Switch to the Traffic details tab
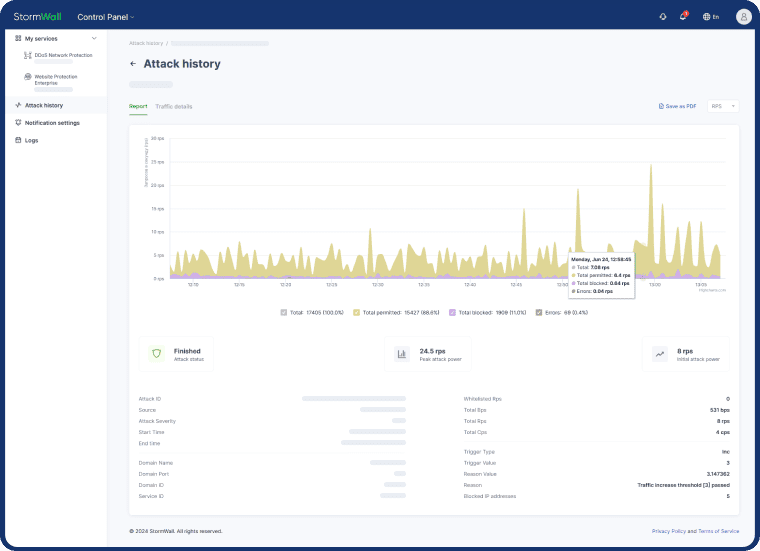760x551 pixels. click(x=174, y=106)
